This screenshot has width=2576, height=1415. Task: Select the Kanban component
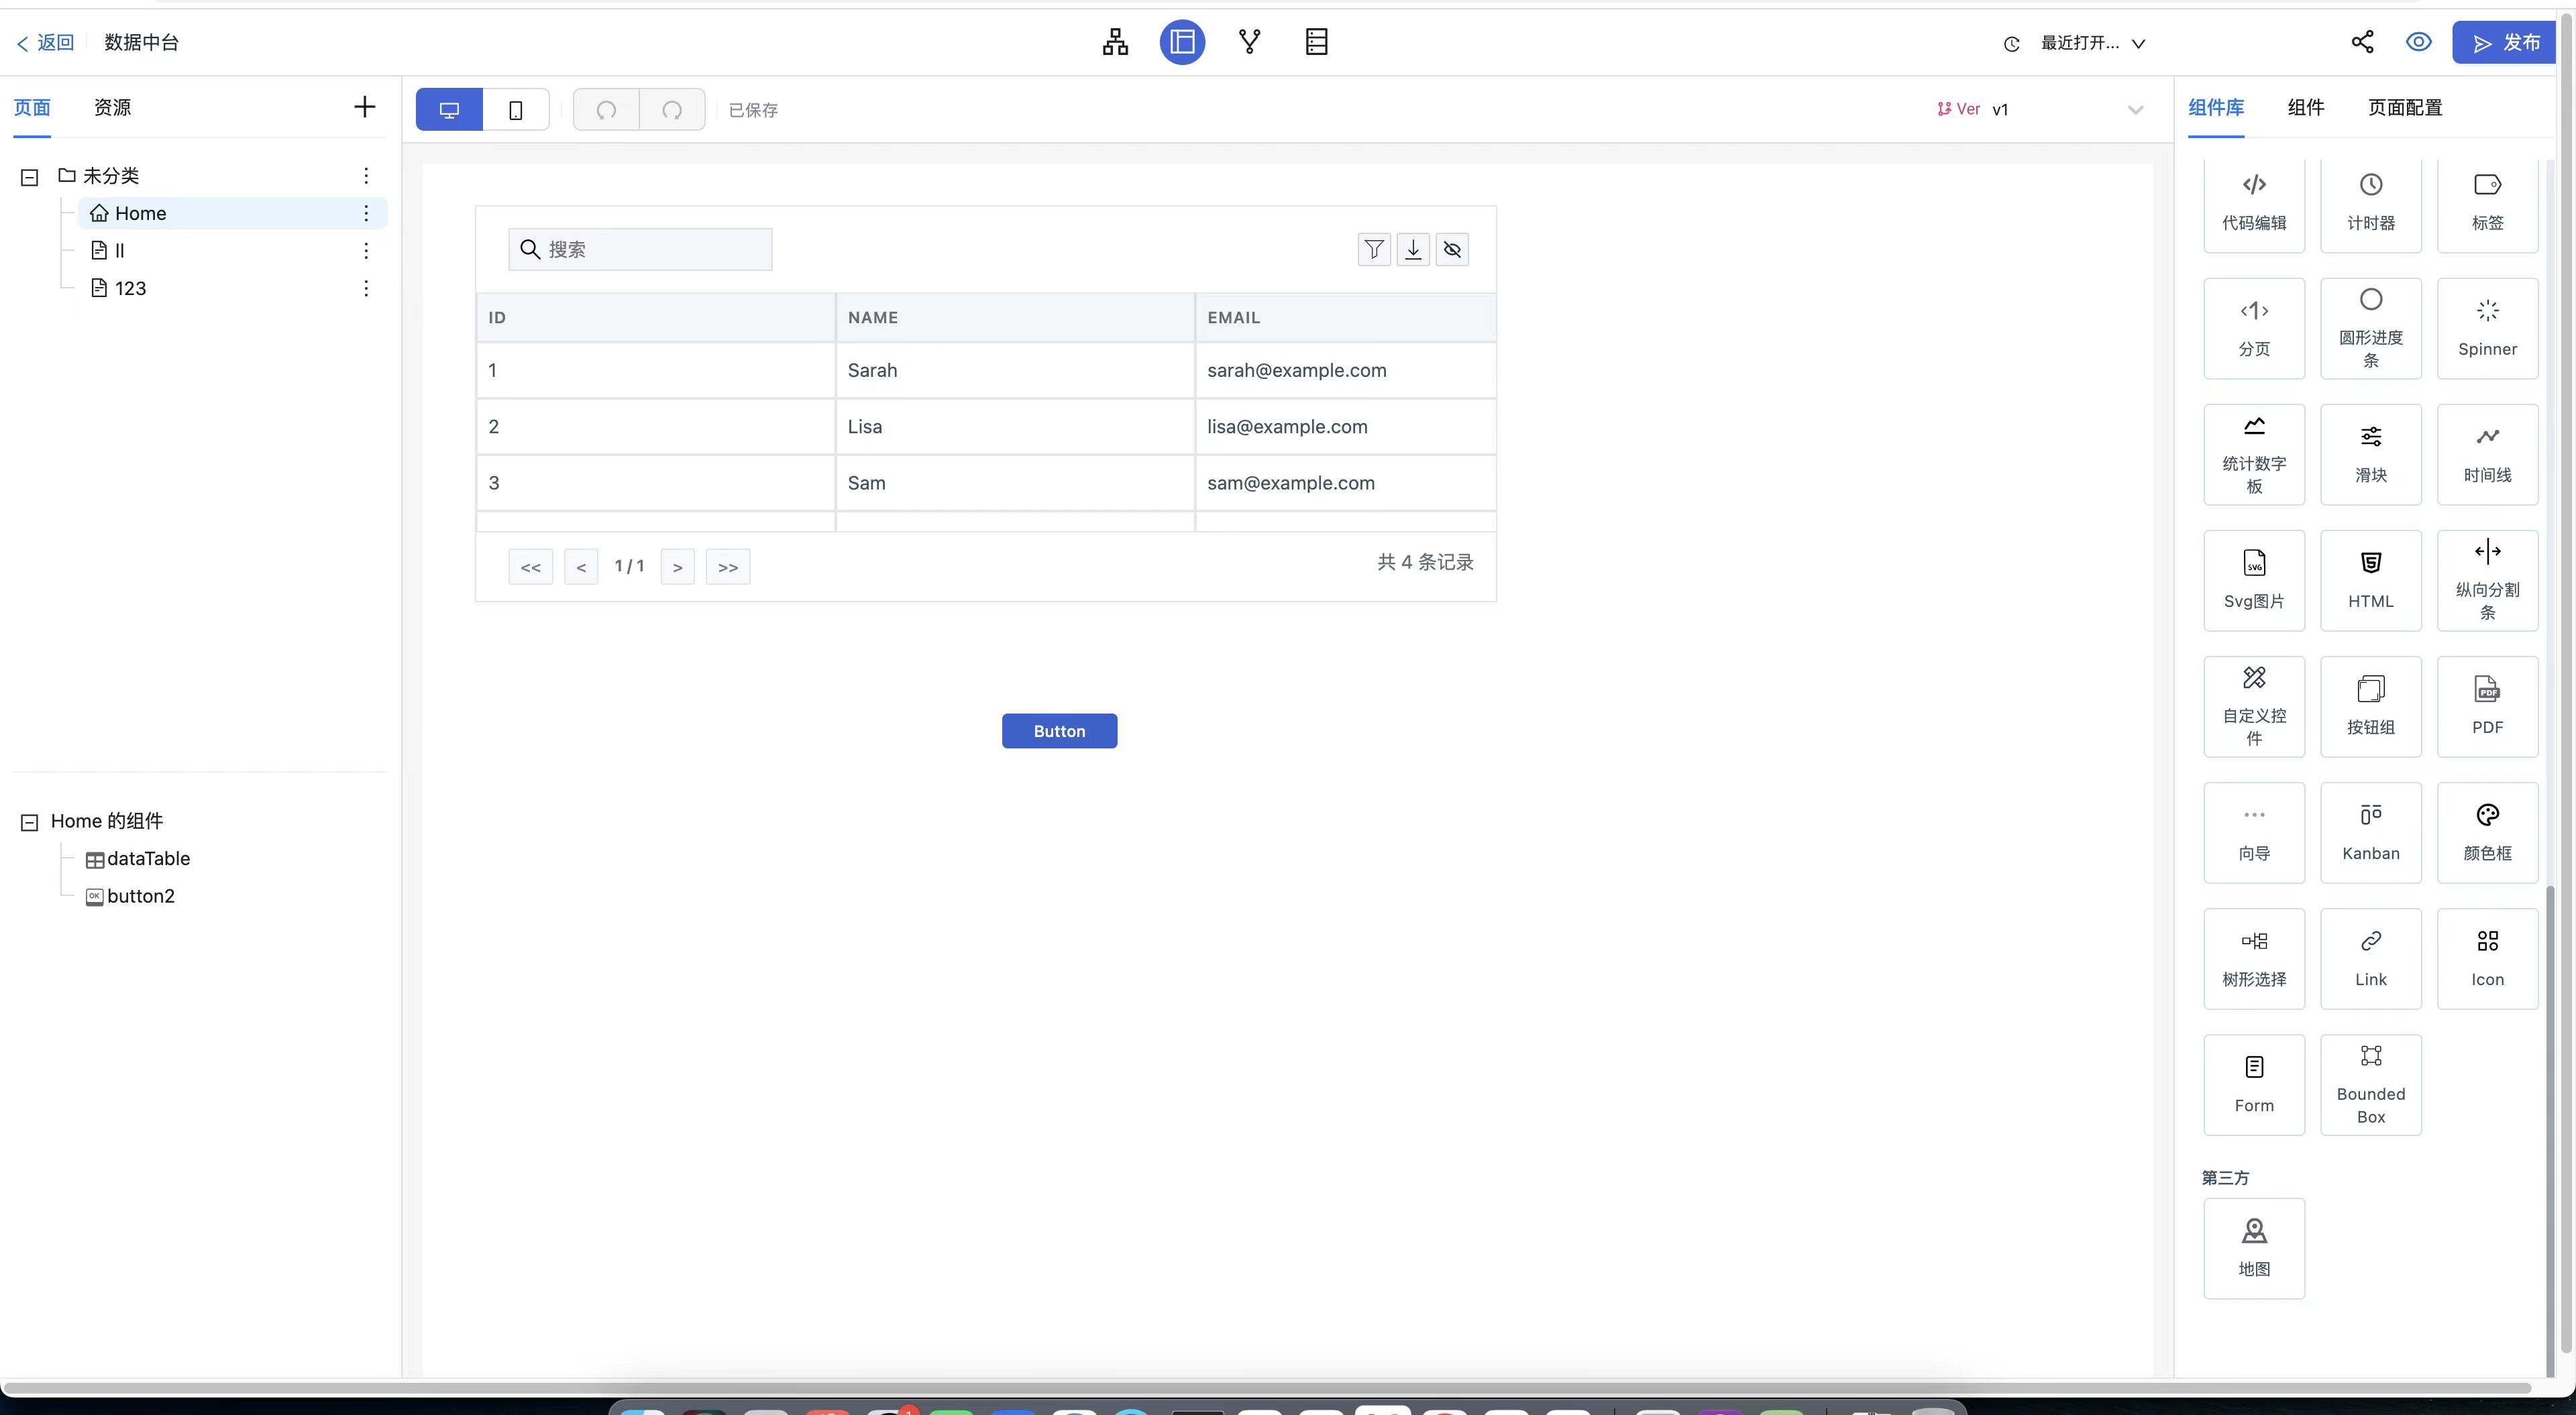pos(2371,832)
